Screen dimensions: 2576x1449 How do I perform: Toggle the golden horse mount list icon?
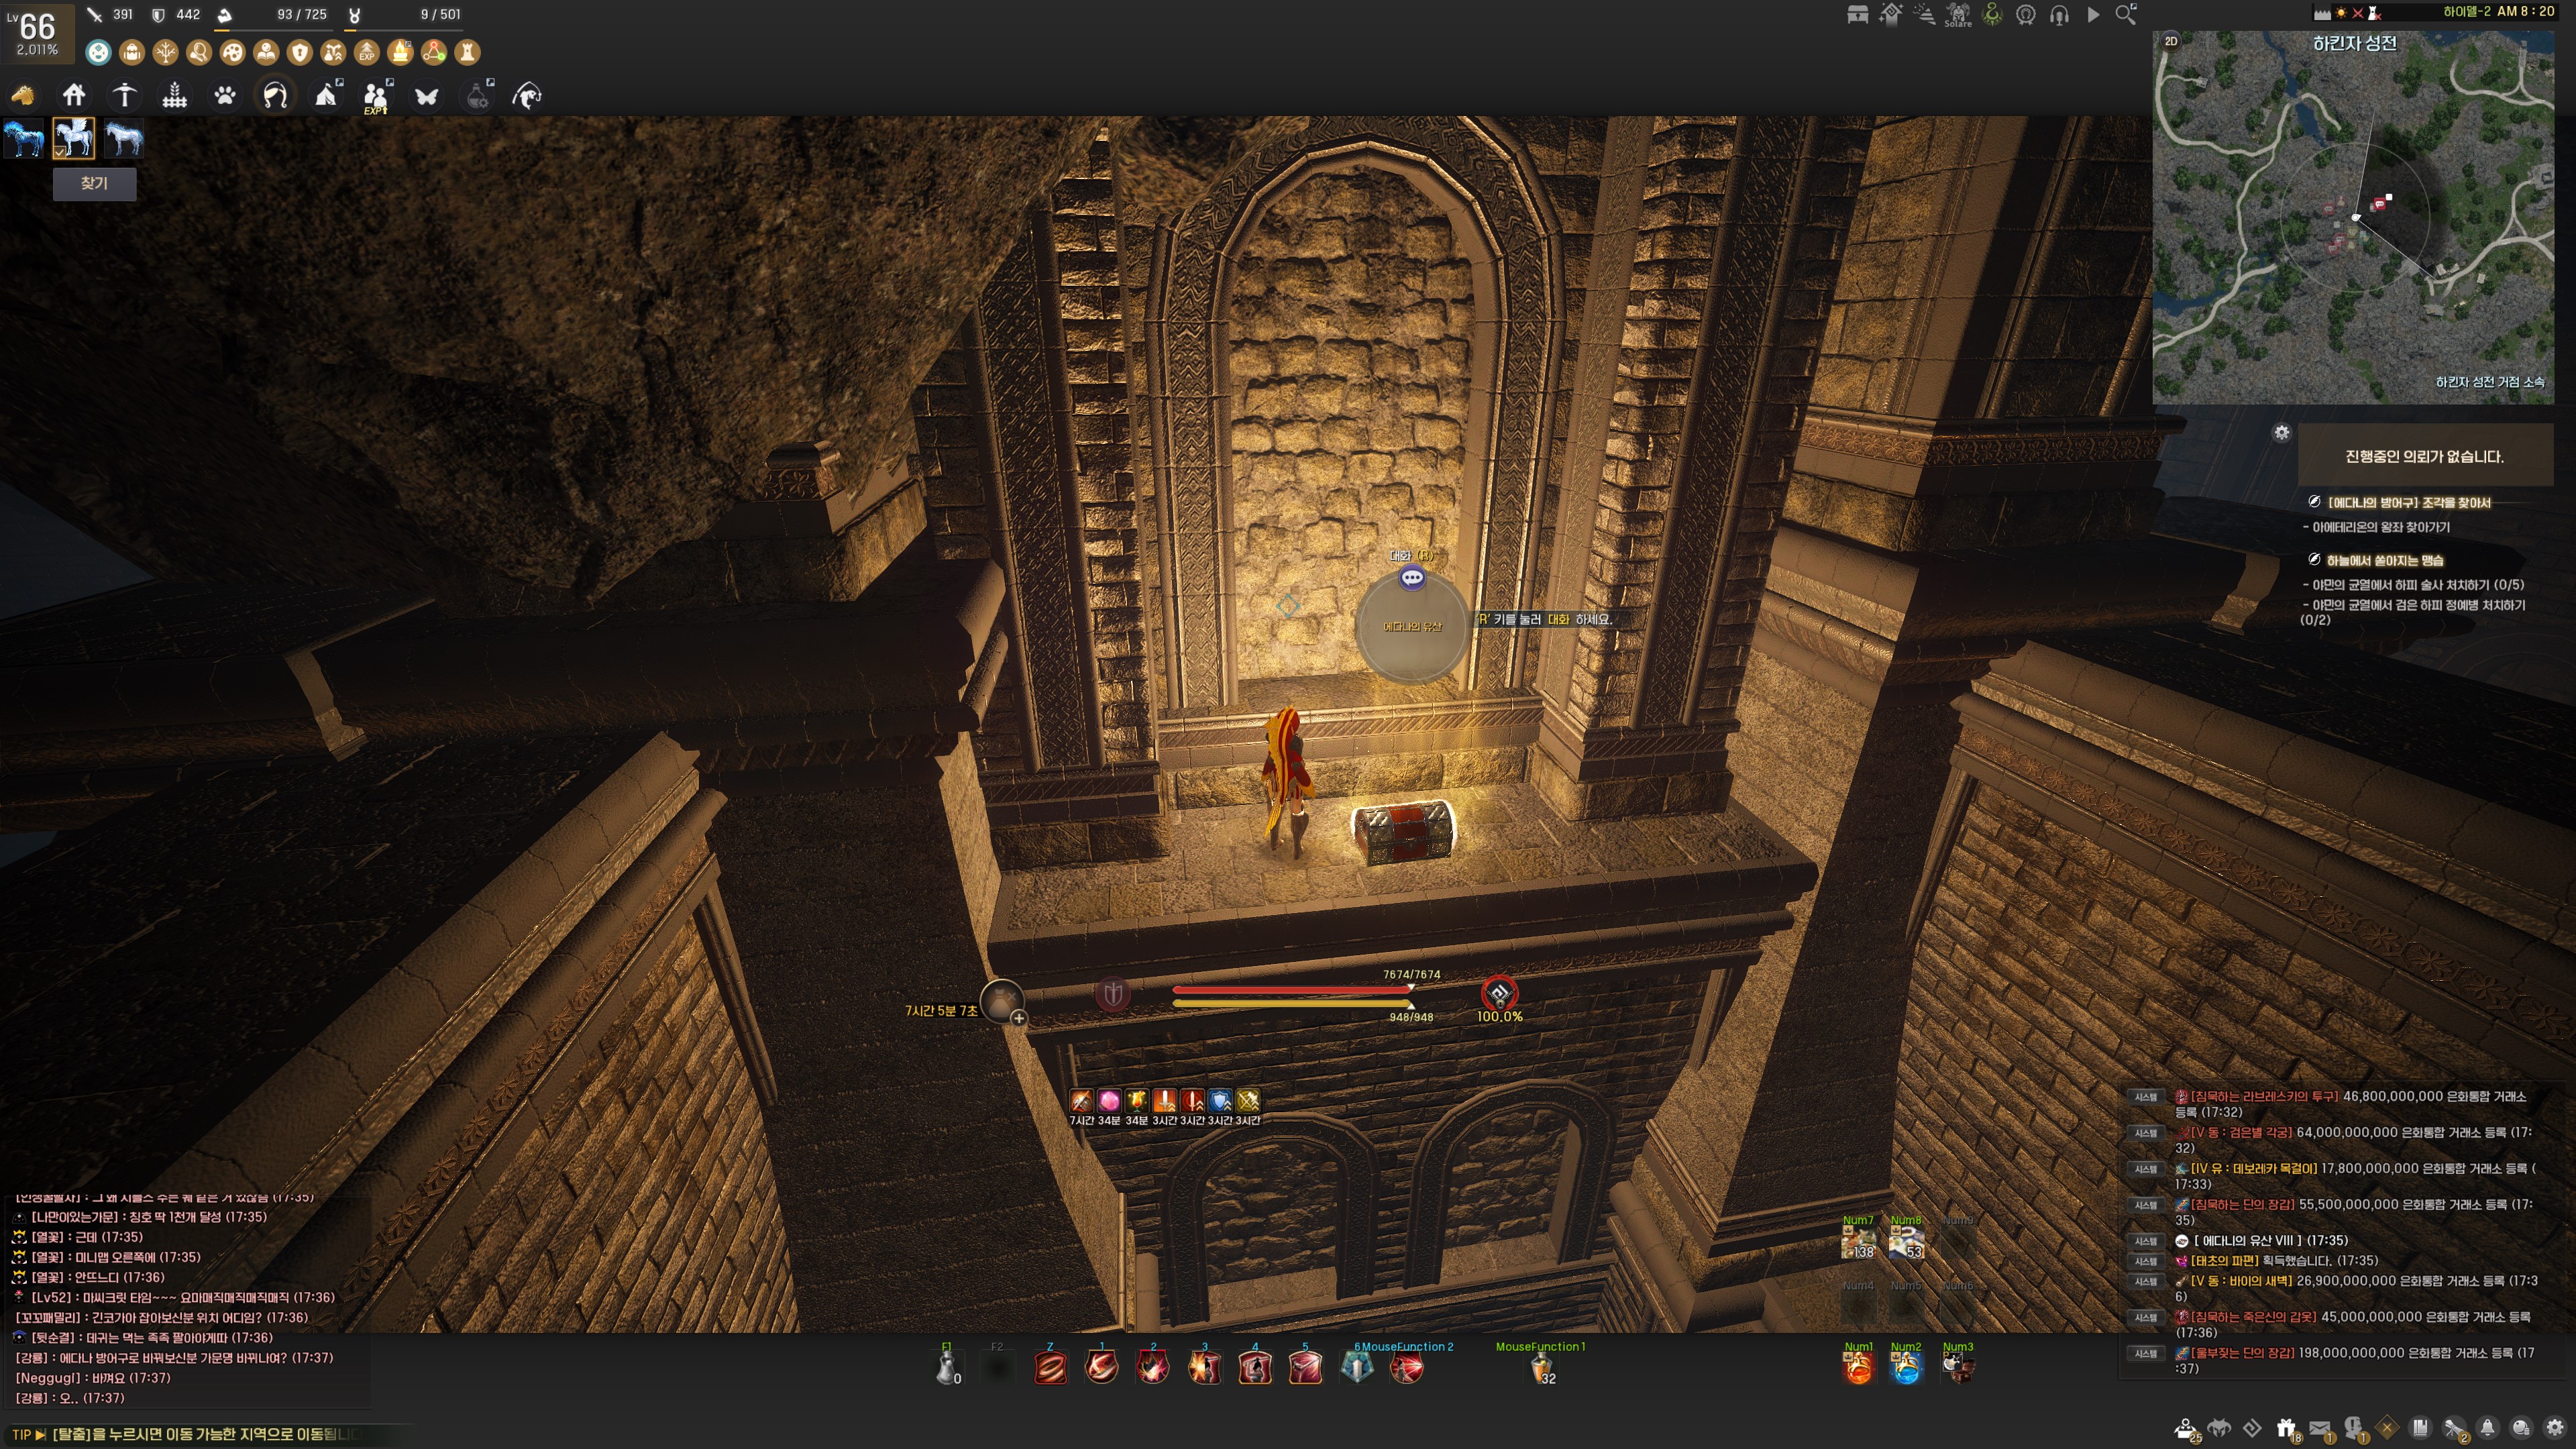coord(22,95)
